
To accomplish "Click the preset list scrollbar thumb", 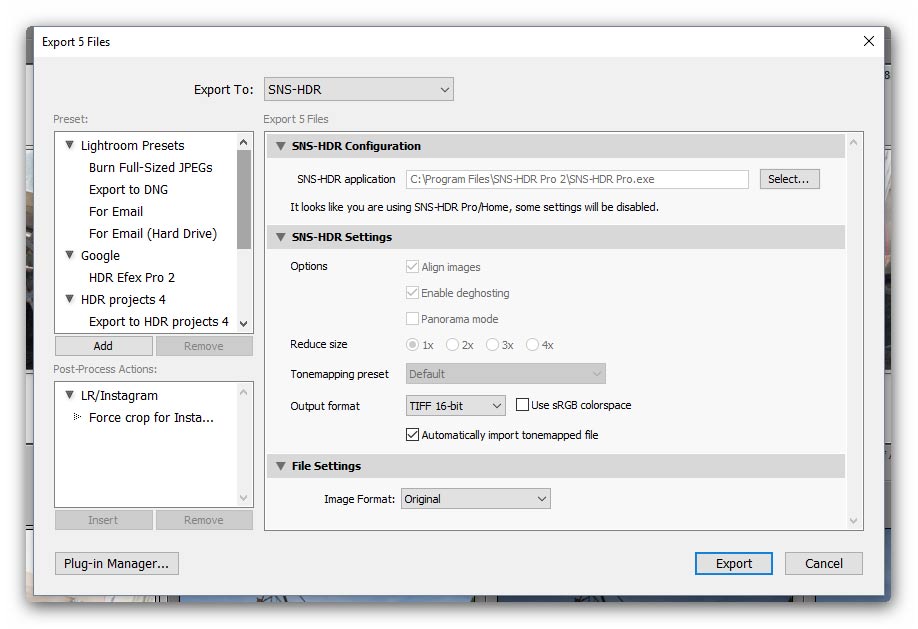I will point(244,200).
